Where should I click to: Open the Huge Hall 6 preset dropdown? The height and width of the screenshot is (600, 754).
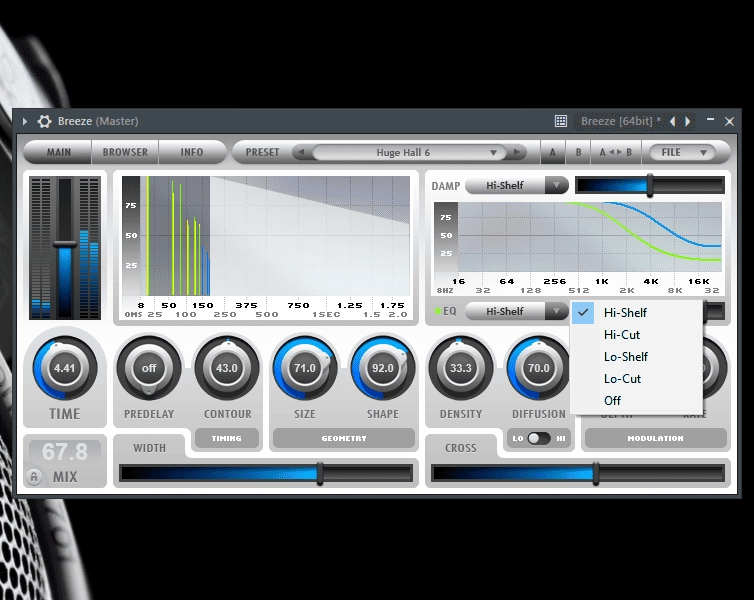(x=409, y=152)
